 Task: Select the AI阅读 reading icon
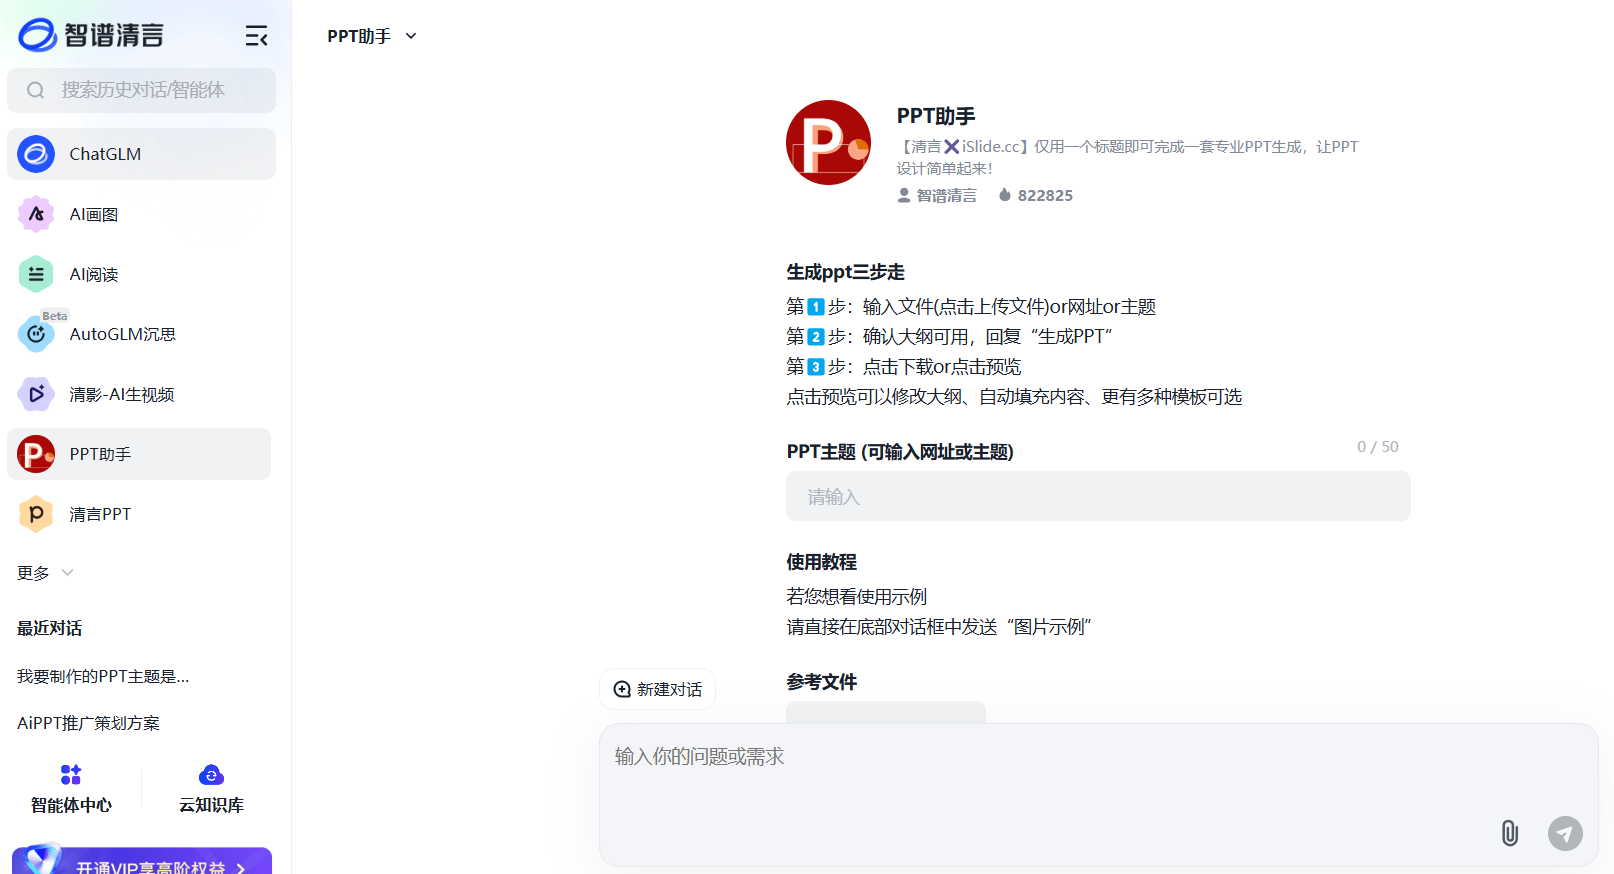click(x=36, y=274)
